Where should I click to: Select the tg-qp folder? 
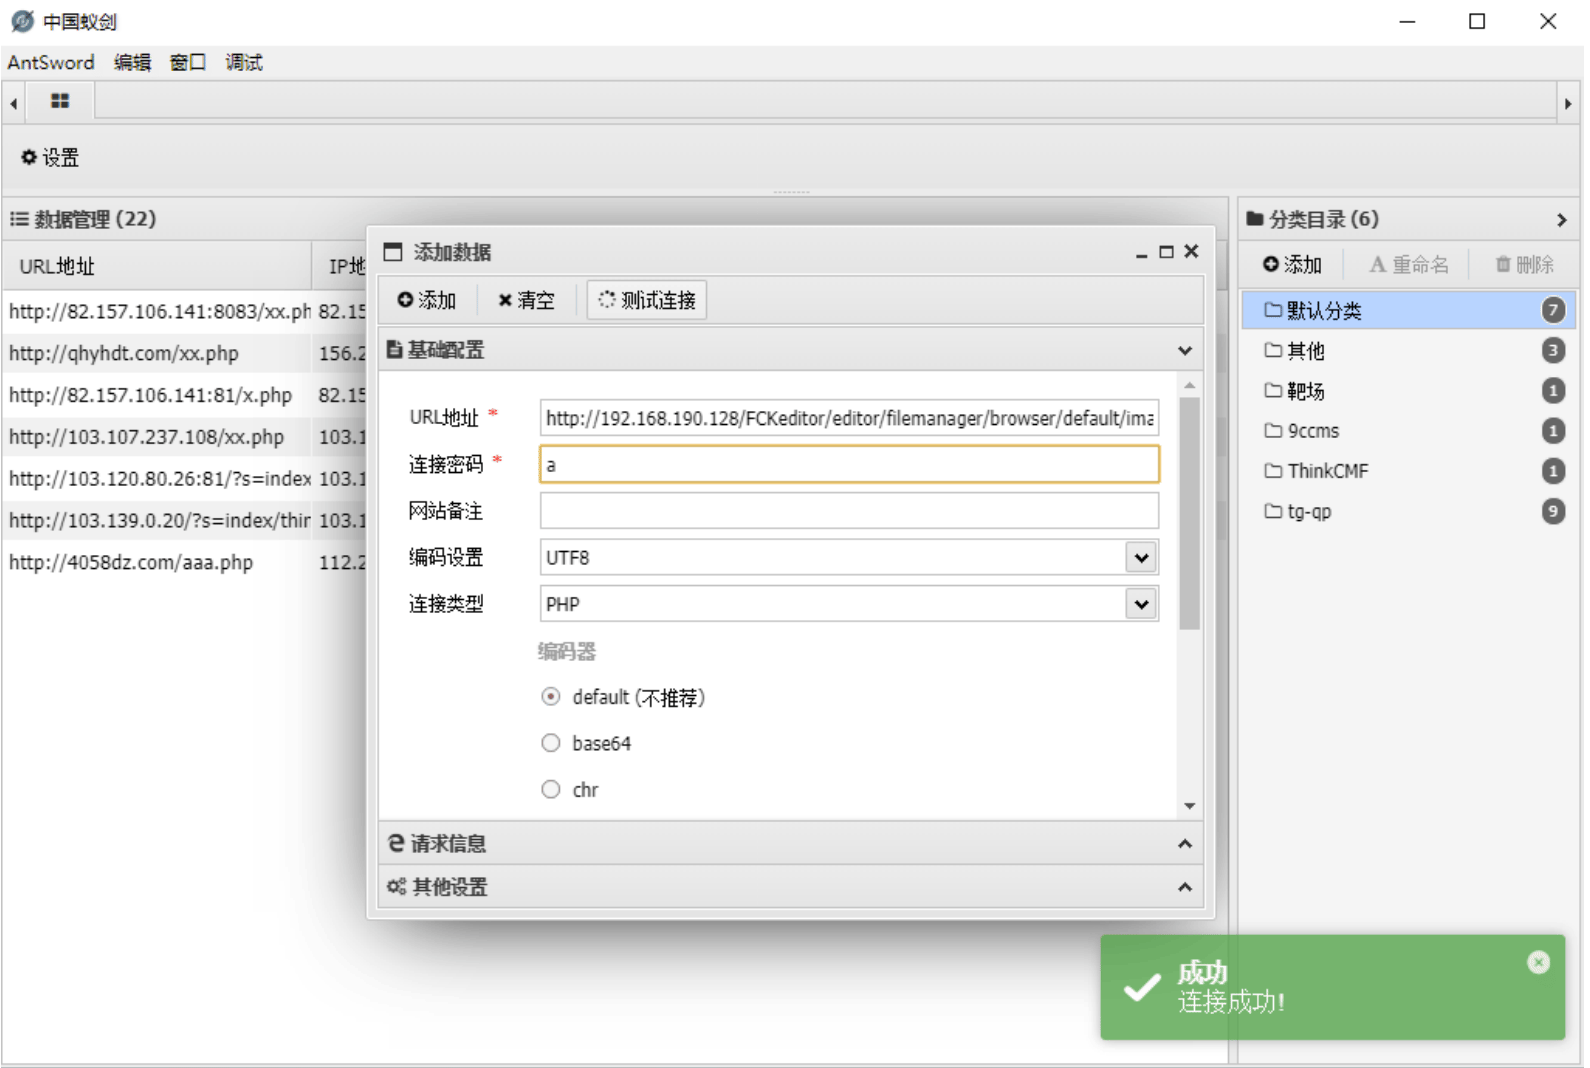(x=1409, y=511)
